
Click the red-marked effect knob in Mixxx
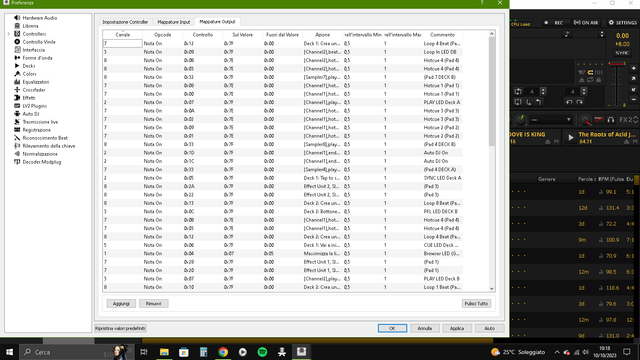pyautogui.click(x=585, y=120)
